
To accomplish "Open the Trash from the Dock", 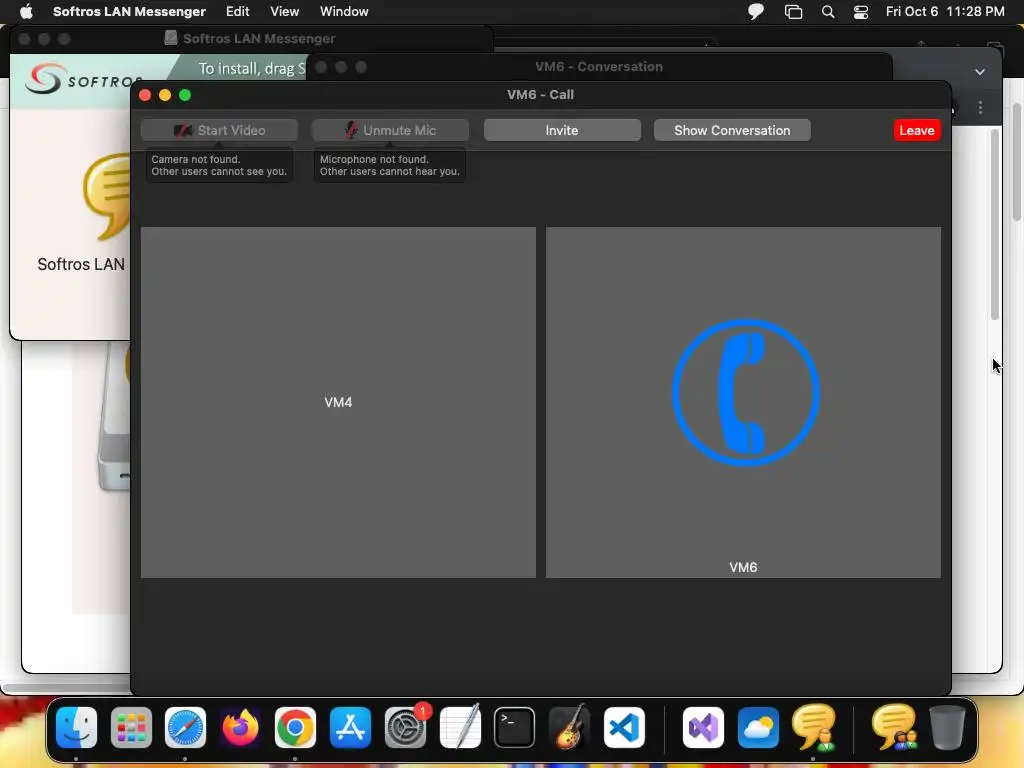I will point(948,727).
